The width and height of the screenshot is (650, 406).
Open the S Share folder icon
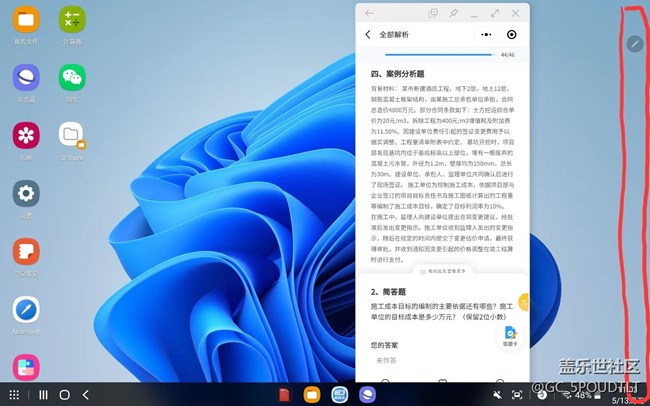(72, 135)
